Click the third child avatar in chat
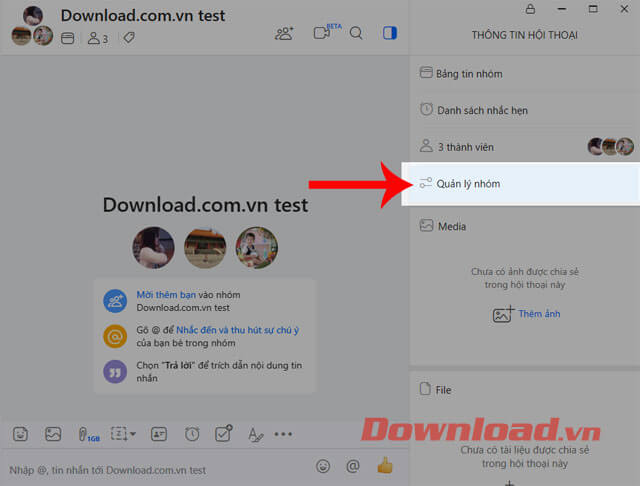640x486 pixels. pyautogui.click(x=257, y=248)
